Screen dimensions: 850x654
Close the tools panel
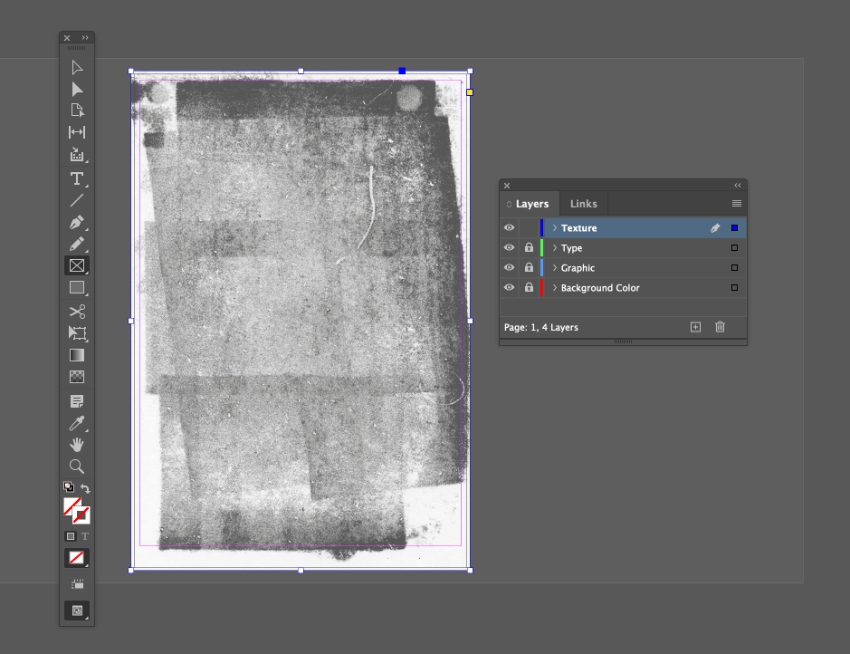coord(67,38)
